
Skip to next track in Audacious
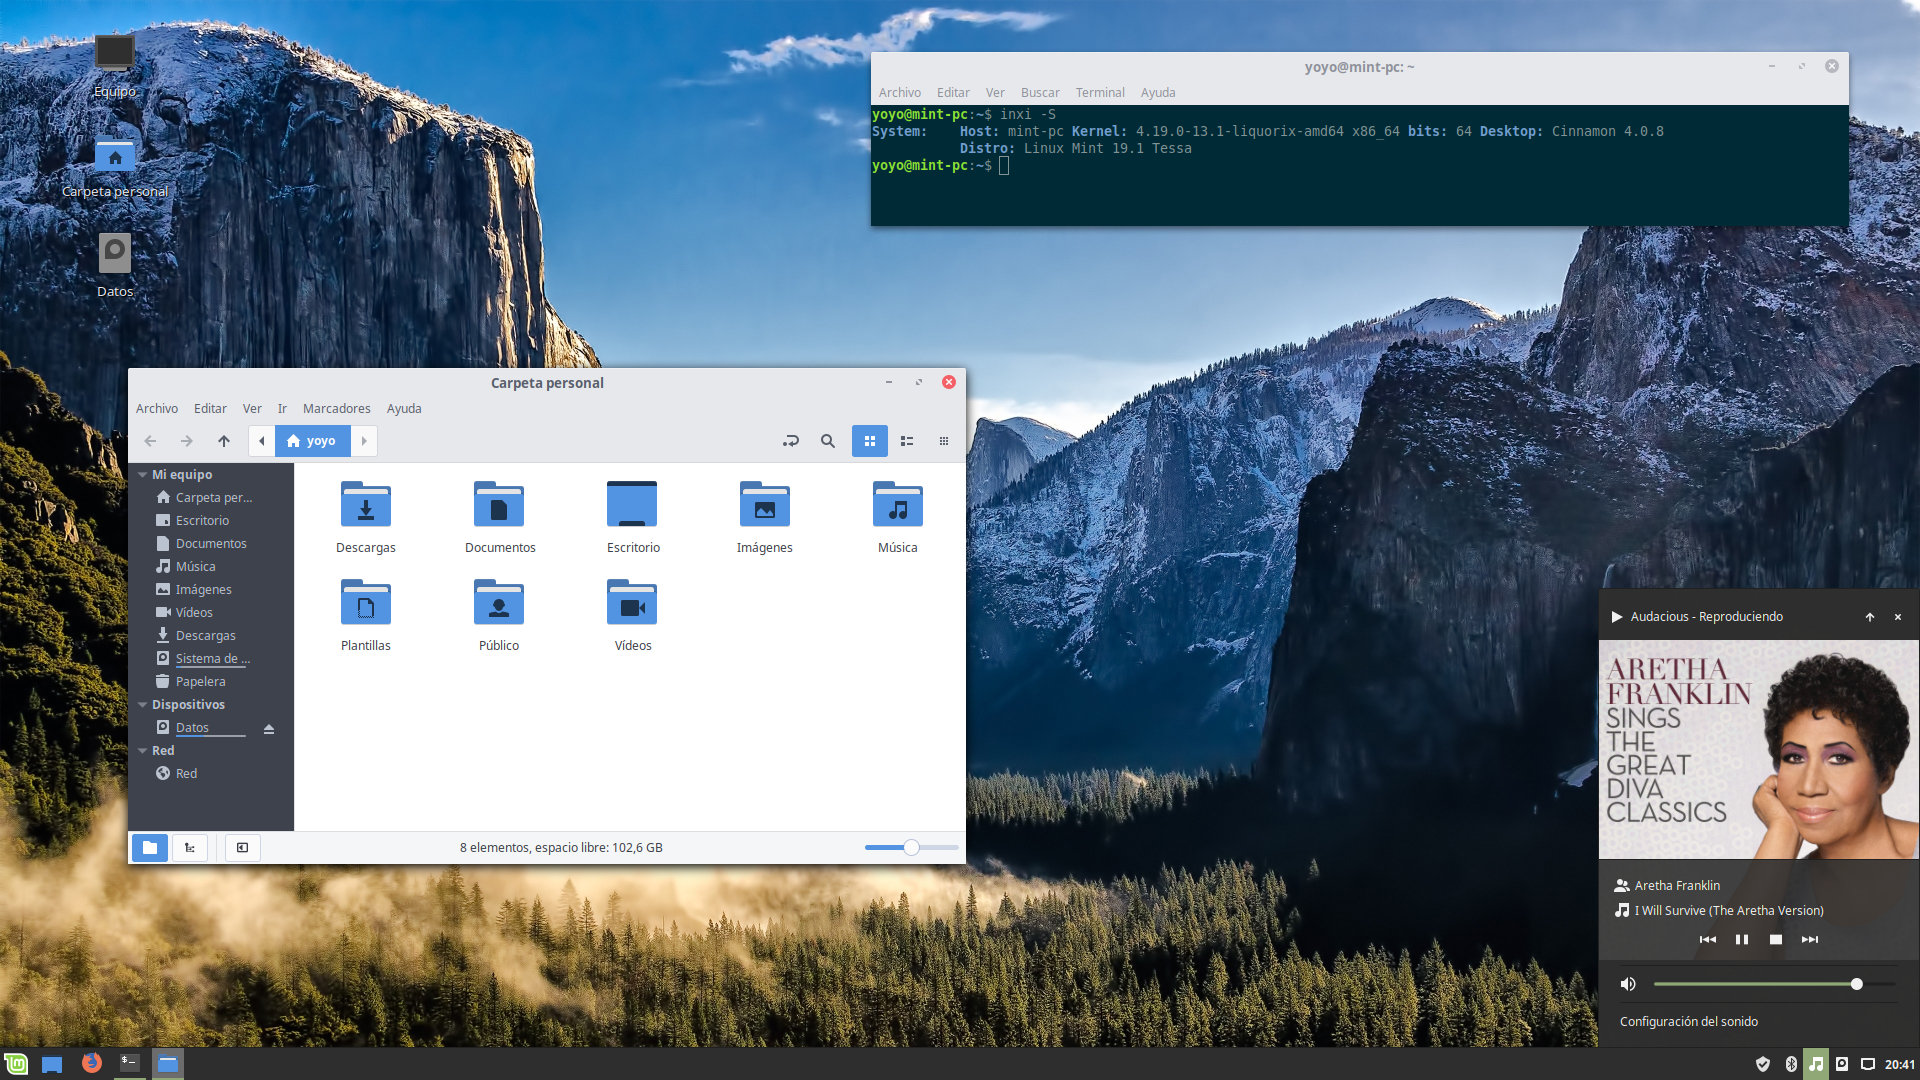click(1809, 939)
